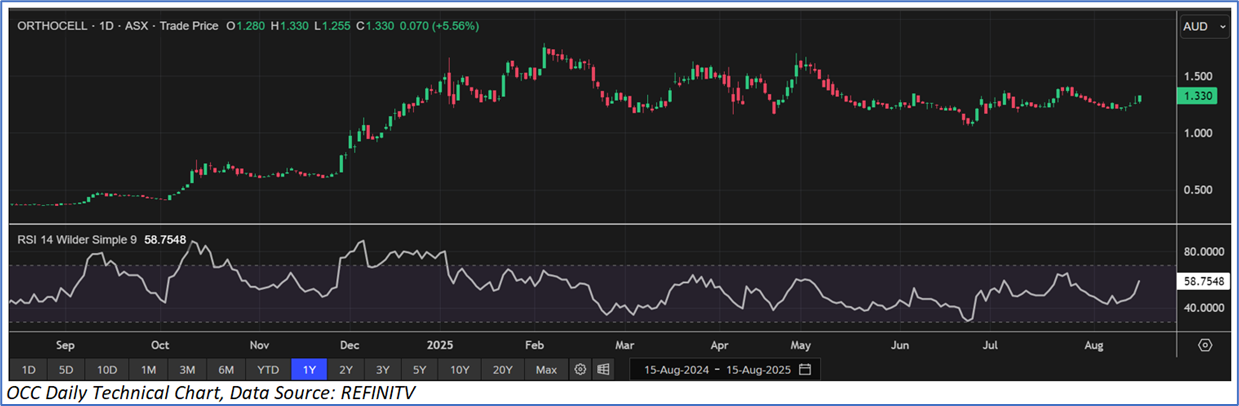Open the period settings gear icon

click(x=580, y=370)
